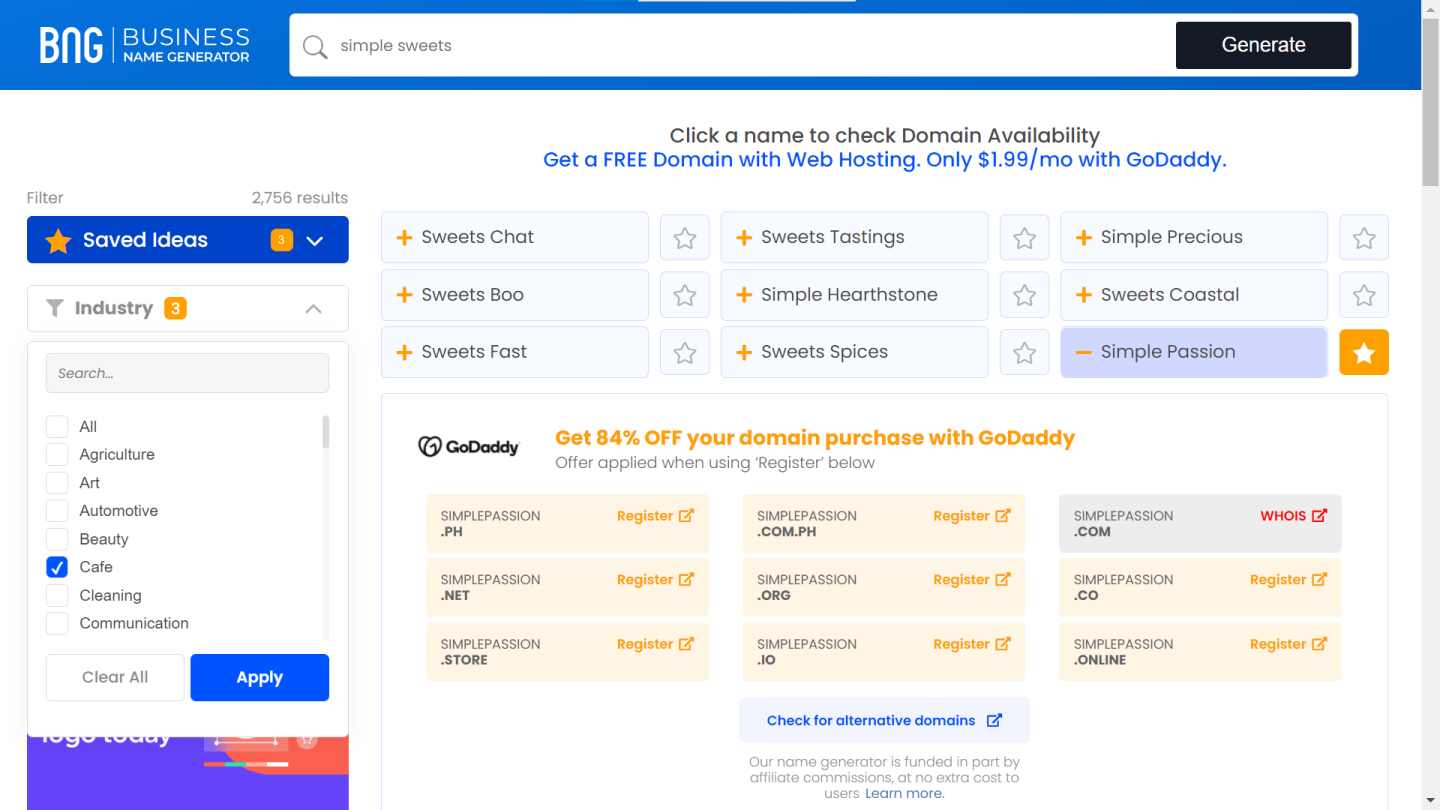Uncheck the Cafe industry checkbox

coord(57,567)
